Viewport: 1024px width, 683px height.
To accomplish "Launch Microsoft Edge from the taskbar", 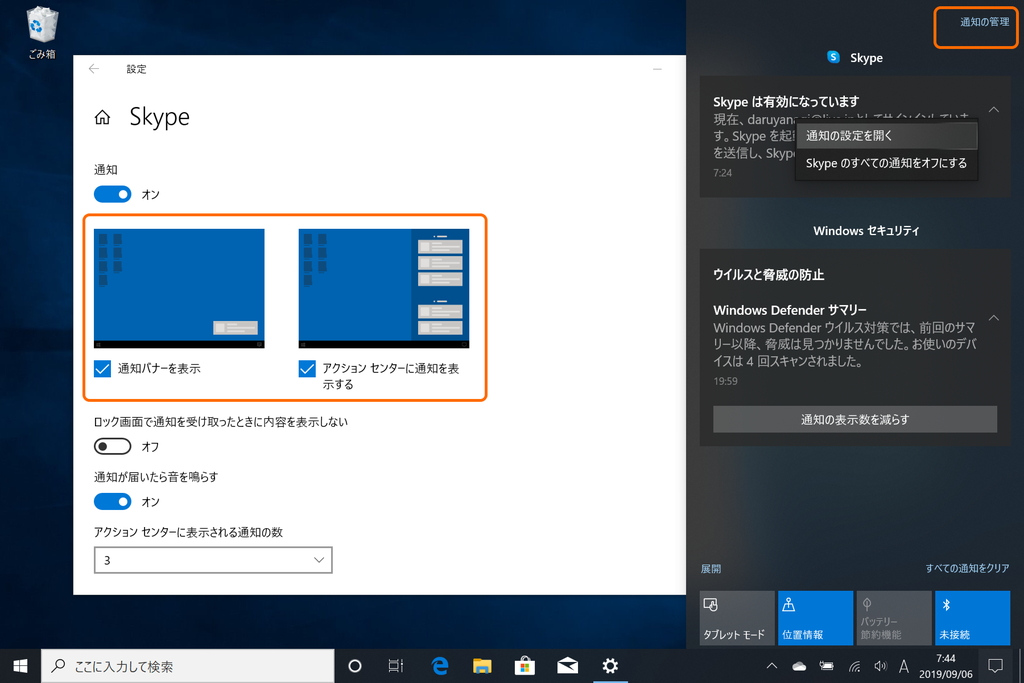I will (x=439, y=666).
